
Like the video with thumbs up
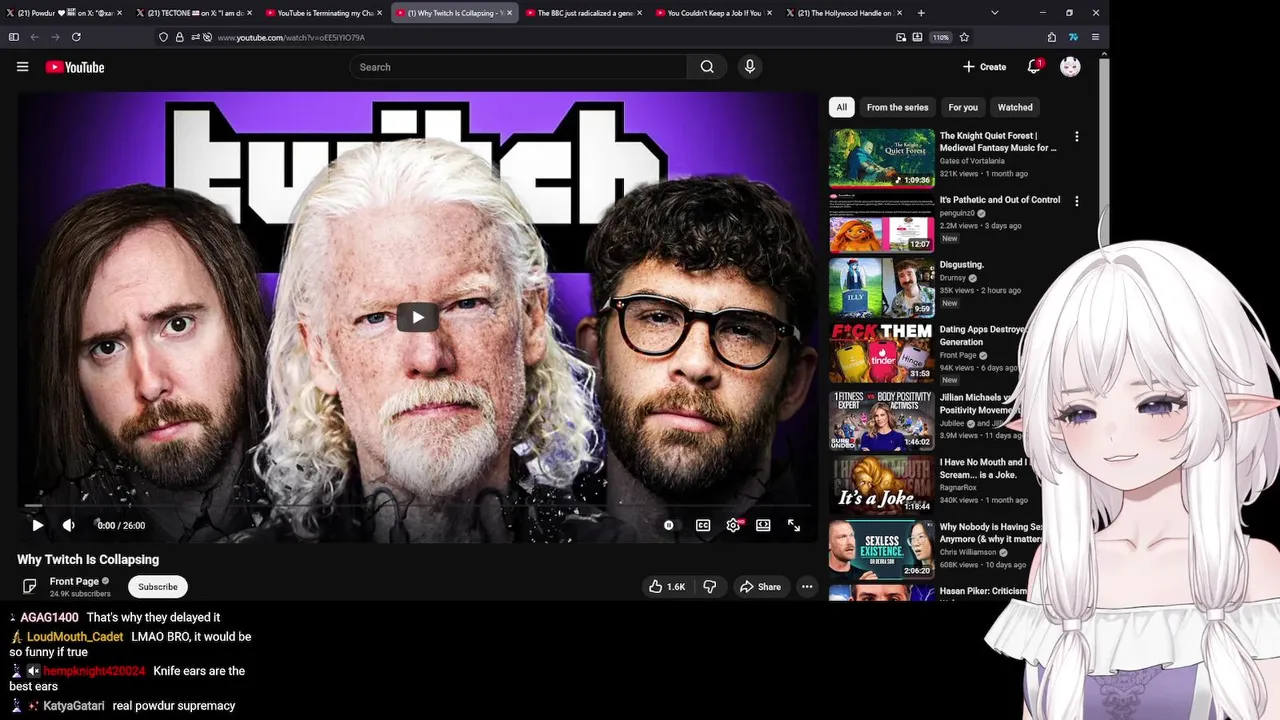666,587
